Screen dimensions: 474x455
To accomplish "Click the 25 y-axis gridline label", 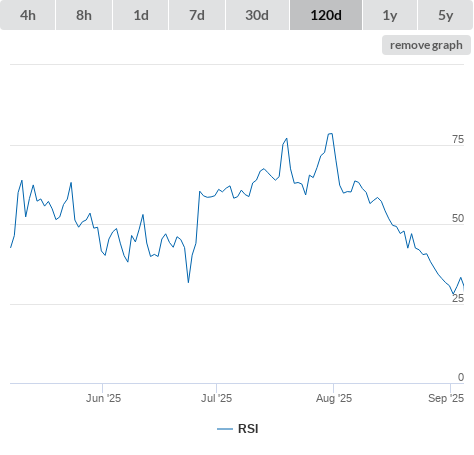I will pyautogui.click(x=458, y=298).
